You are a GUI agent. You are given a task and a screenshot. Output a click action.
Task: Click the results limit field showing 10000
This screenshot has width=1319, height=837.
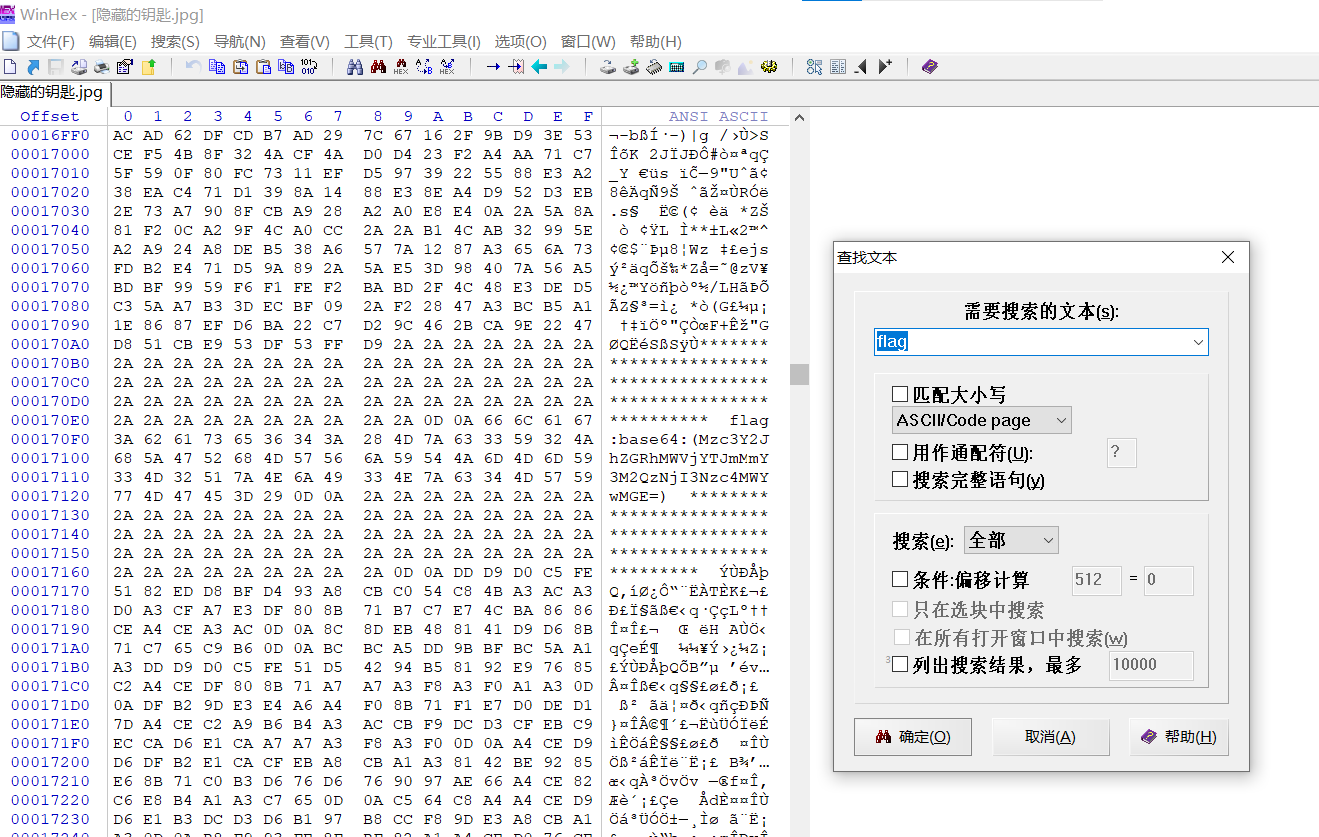[1151, 665]
